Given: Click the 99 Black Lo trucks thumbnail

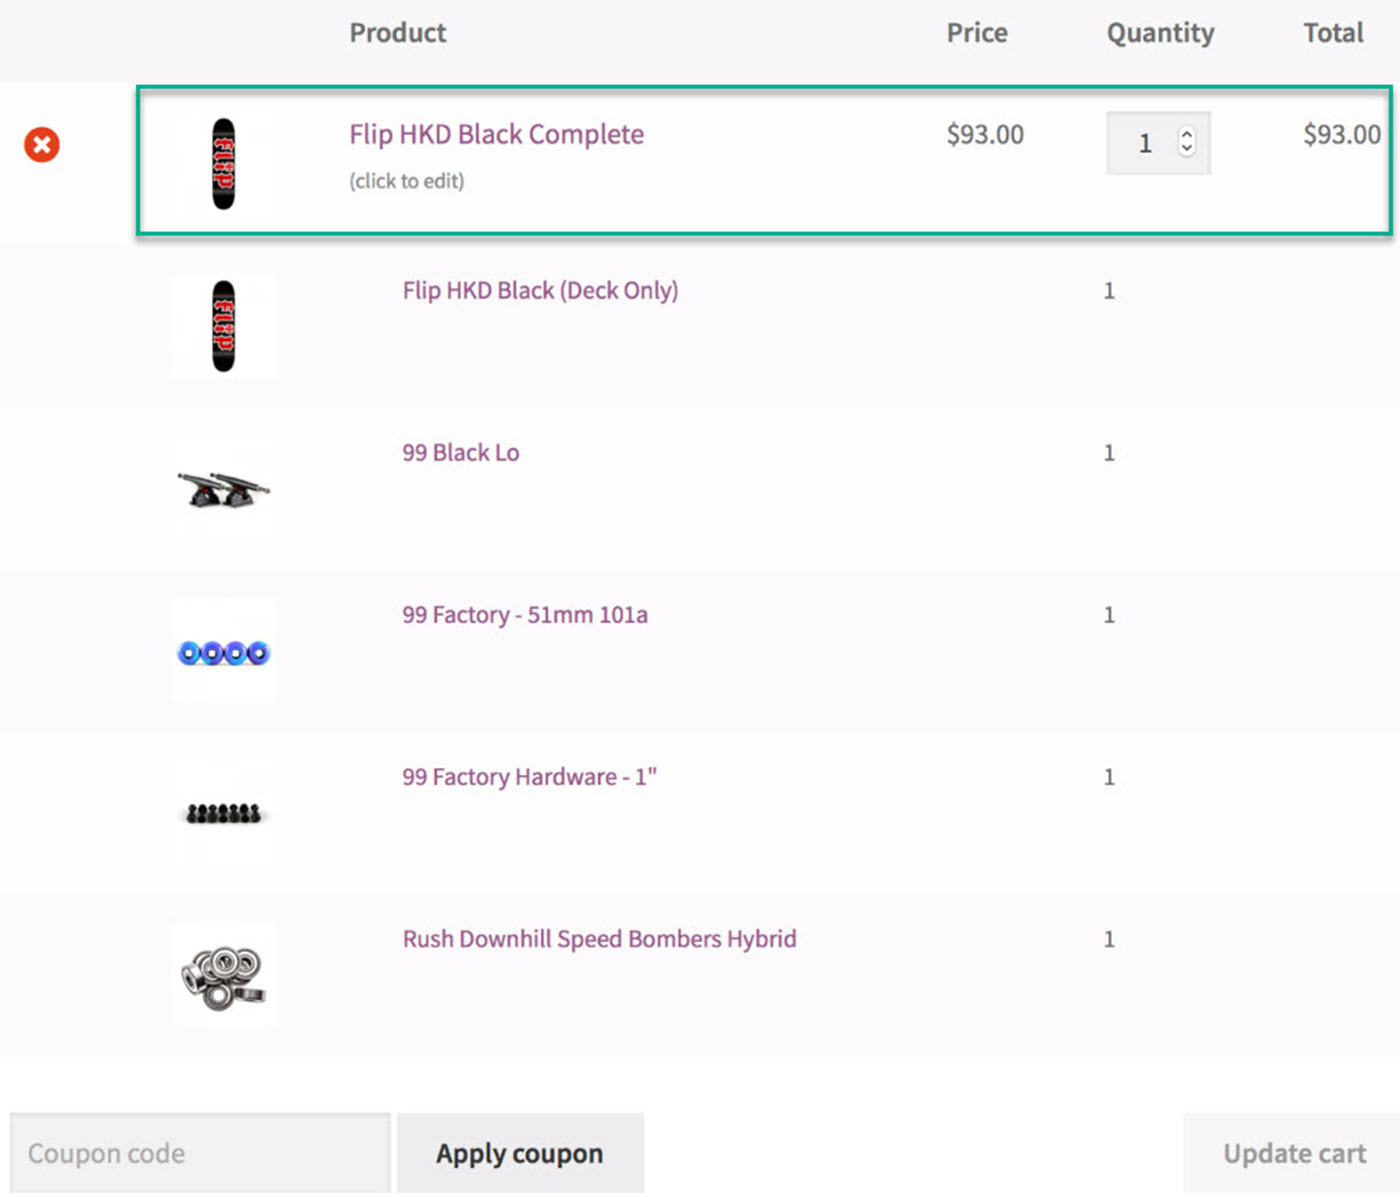Looking at the screenshot, I should [x=223, y=489].
